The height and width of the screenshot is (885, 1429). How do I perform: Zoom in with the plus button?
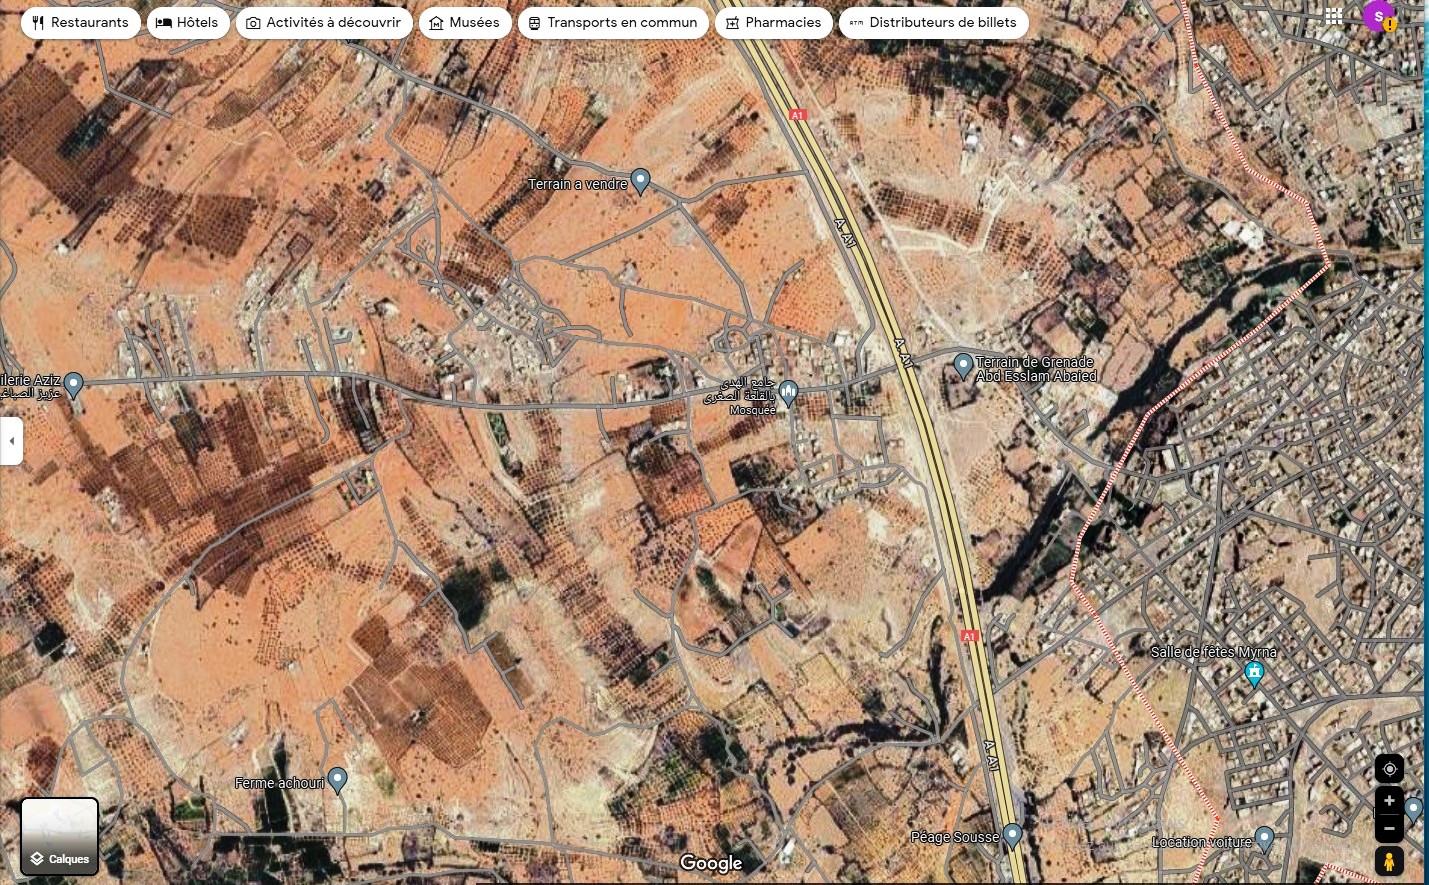click(1389, 801)
